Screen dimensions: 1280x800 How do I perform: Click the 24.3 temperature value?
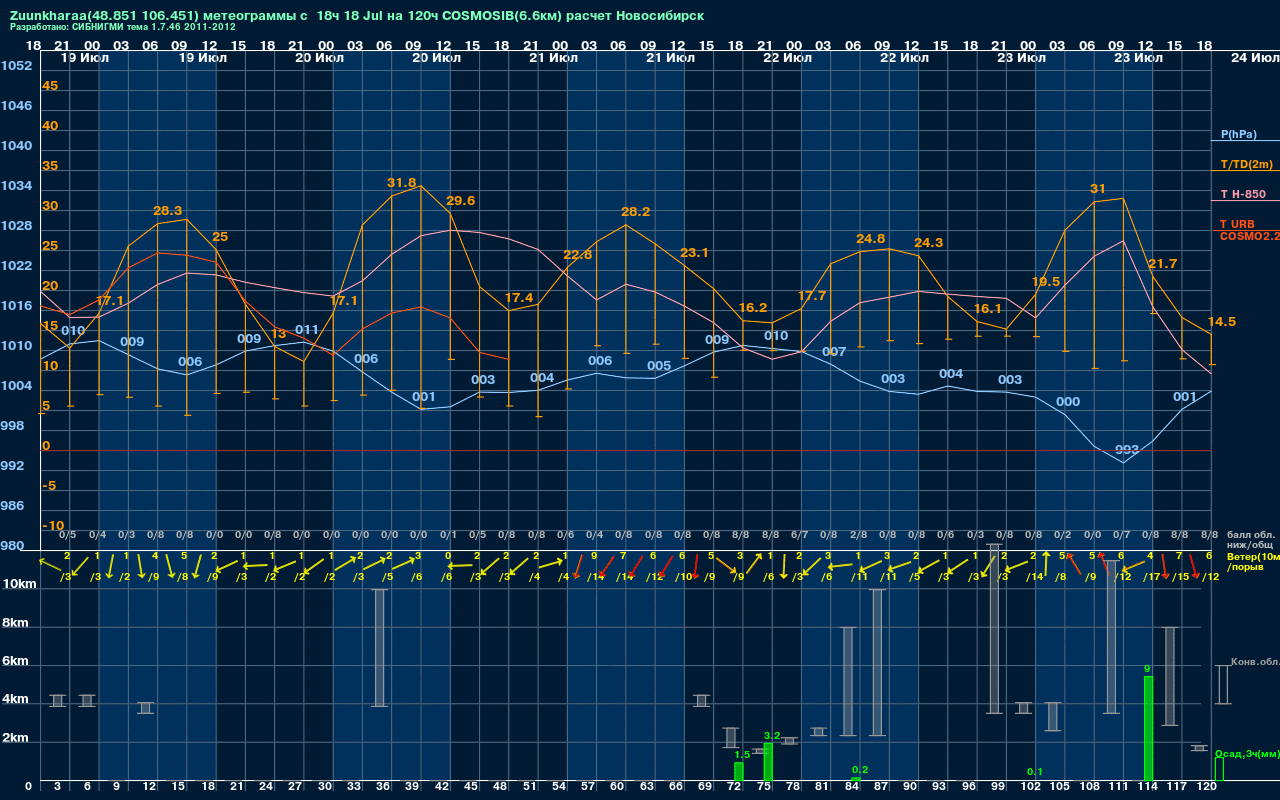click(929, 243)
